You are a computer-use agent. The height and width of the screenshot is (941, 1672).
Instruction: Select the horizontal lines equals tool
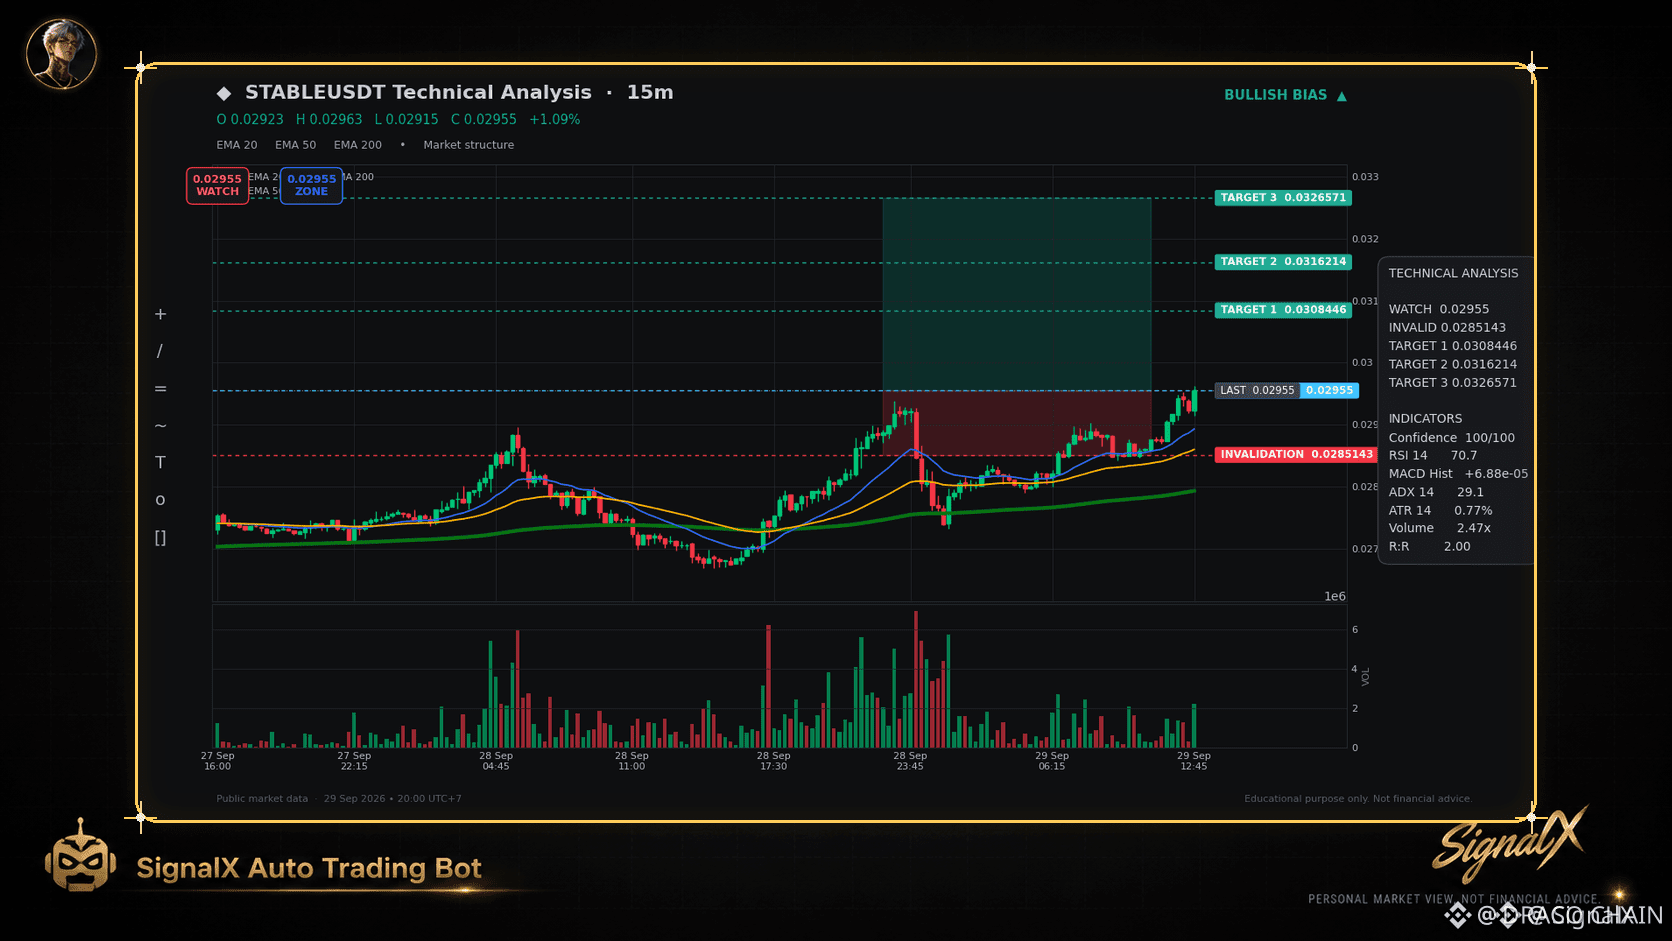(160, 388)
